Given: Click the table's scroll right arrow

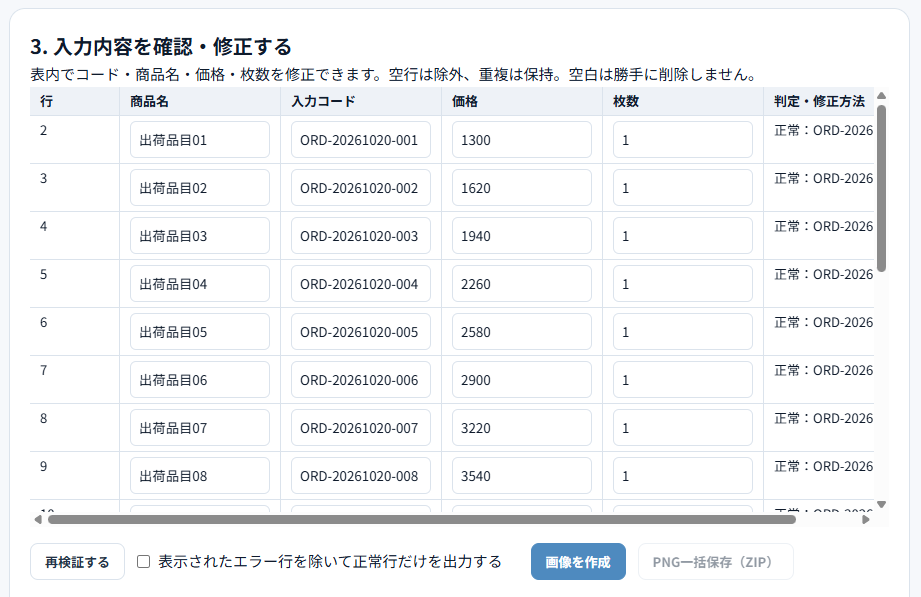Looking at the screenshot, I should (x=866, y=519).
